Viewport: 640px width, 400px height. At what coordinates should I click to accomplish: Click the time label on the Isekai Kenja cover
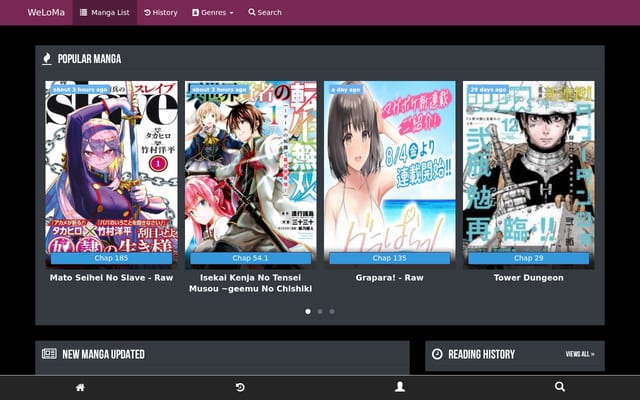coord(220,89)
